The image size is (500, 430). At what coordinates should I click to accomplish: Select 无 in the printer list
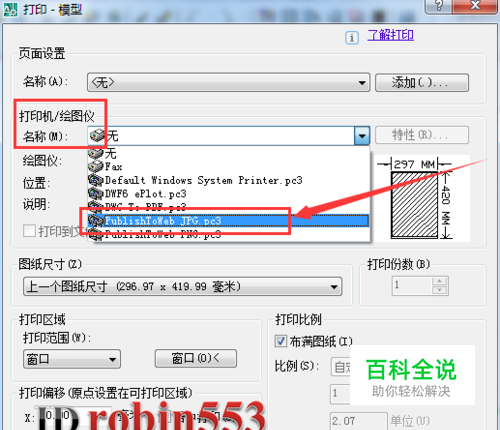point(229,154)
